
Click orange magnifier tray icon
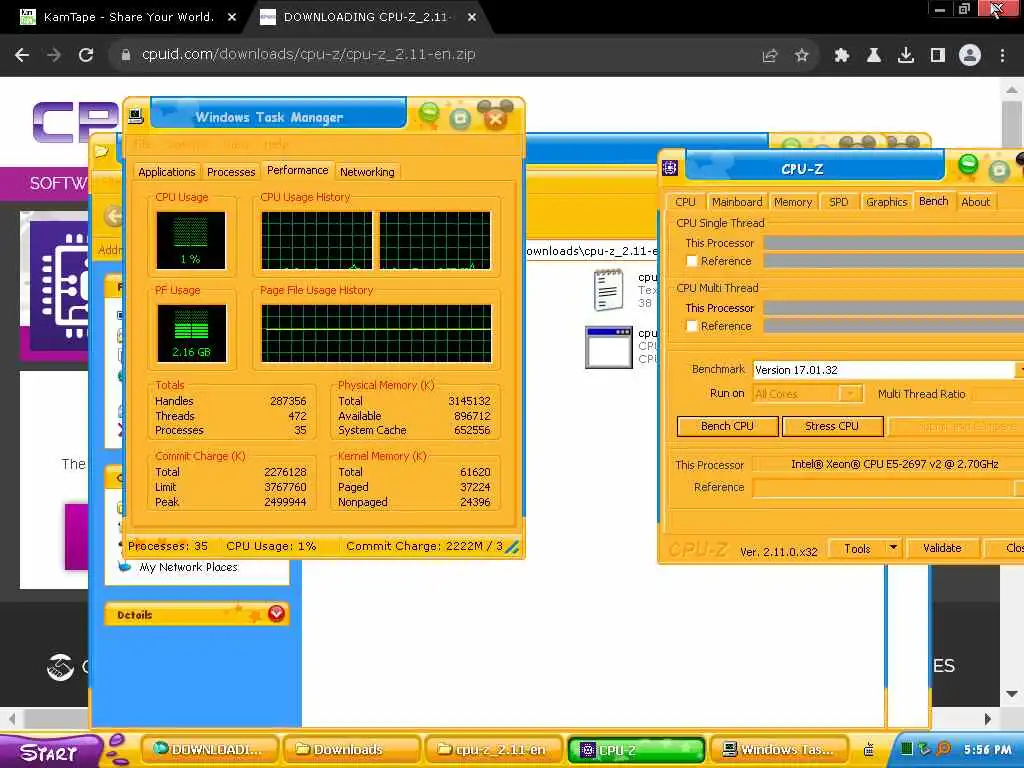pyautogui.click(x=943, y=749)
